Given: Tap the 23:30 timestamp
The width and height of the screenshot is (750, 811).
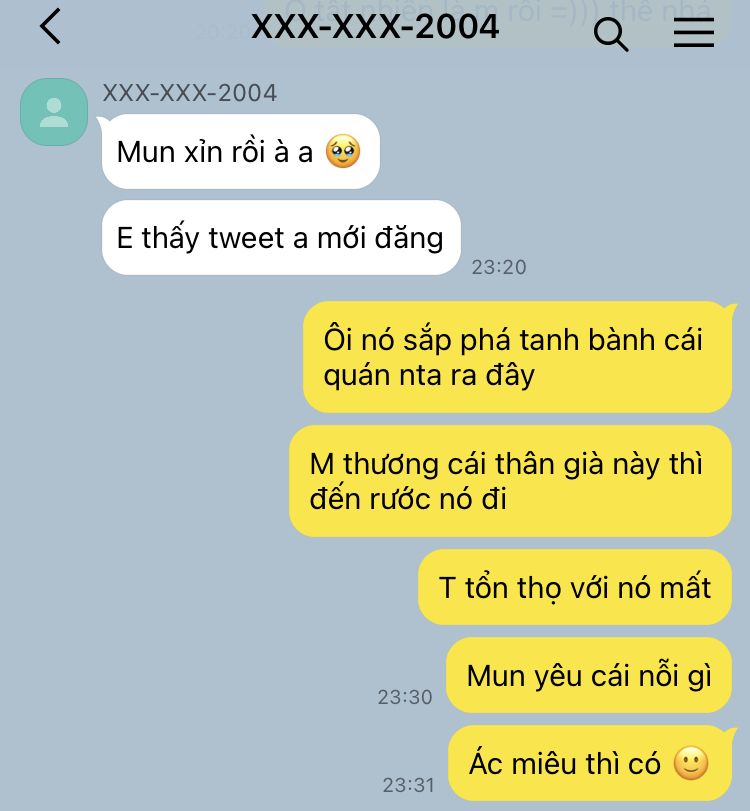Looking at the screenshot, I should [405, 697].
